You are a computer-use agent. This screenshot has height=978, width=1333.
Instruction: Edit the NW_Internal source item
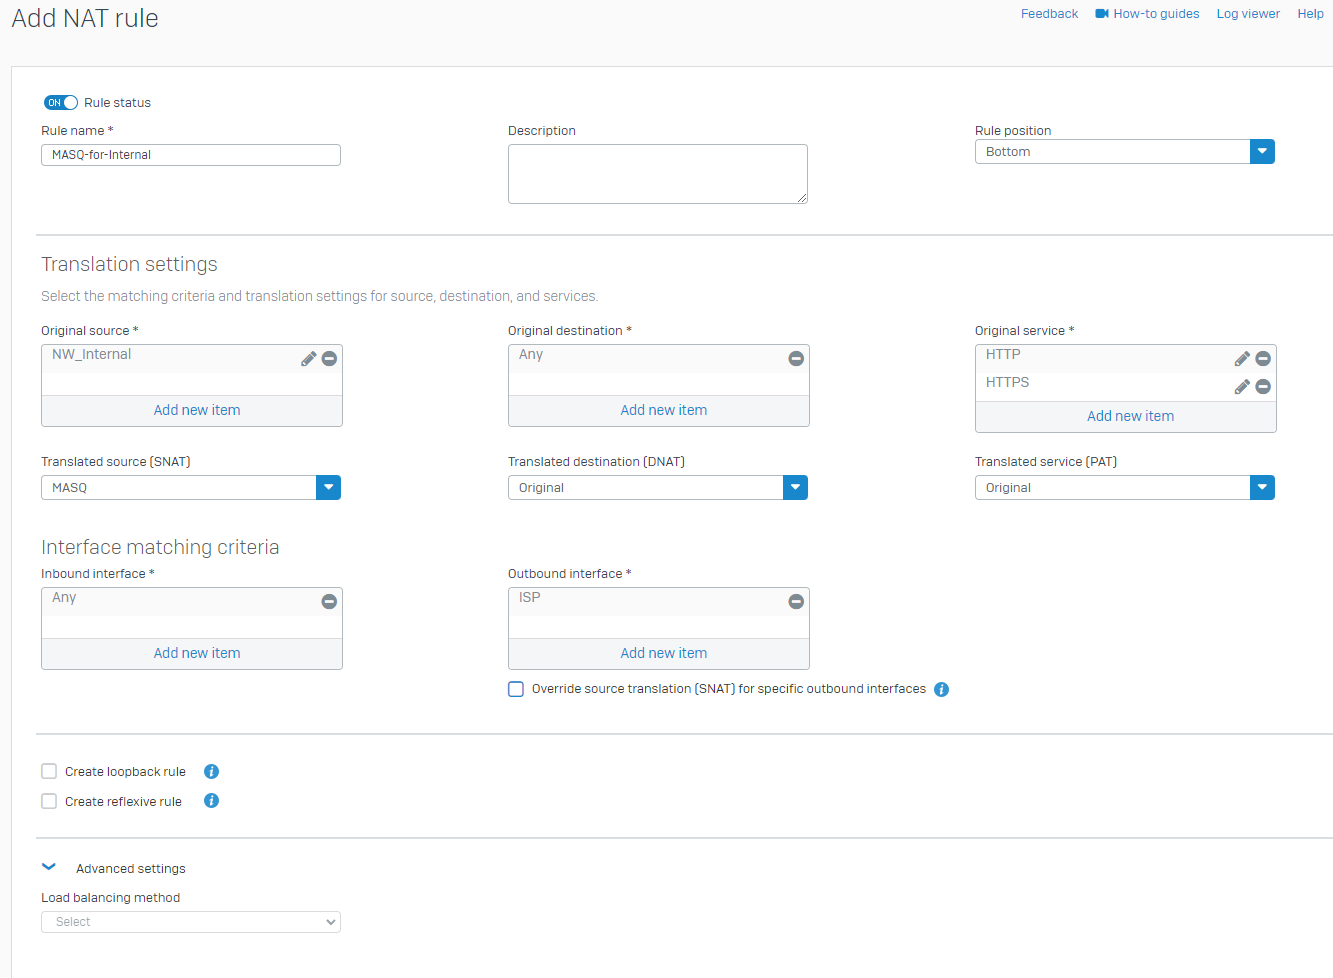[309, 359]
